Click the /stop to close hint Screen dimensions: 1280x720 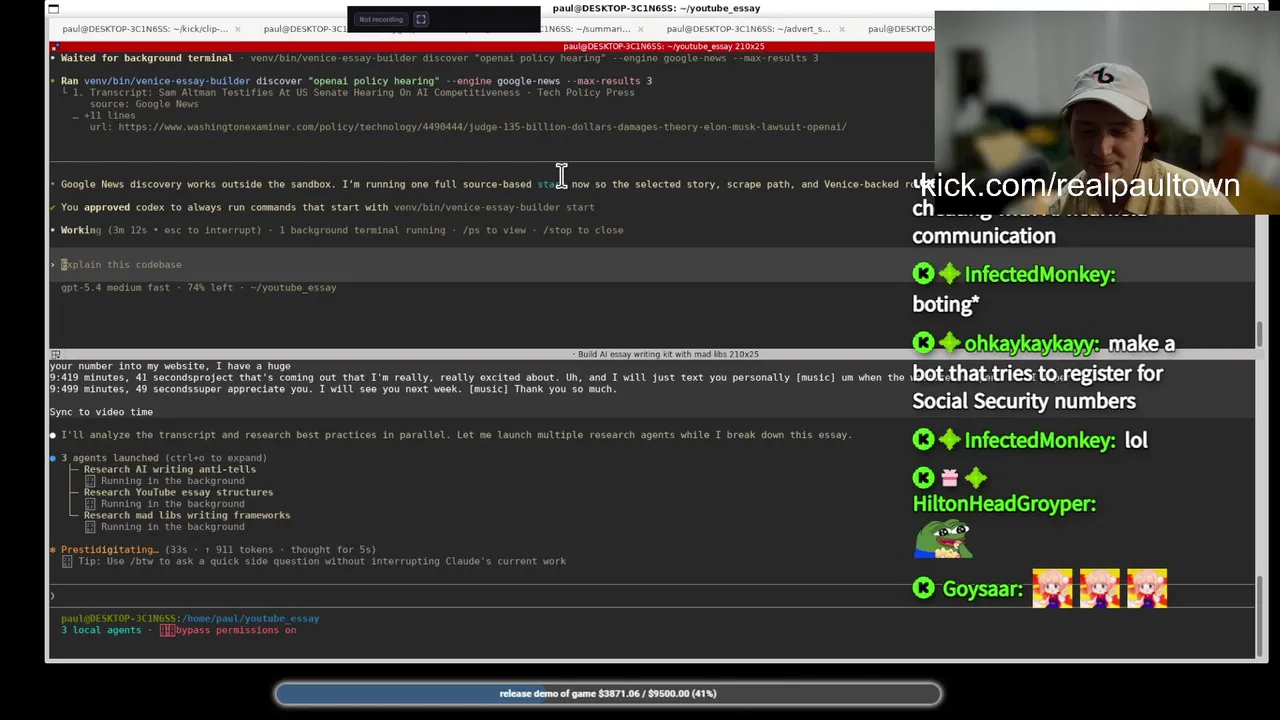[x=583, y=230]
